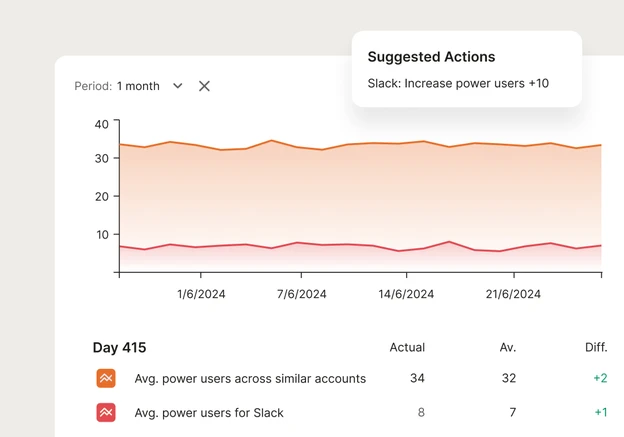Click the 10 y-axis label
Image resolution: width=624 pixels, height=437 pixels.
[102, 235]
